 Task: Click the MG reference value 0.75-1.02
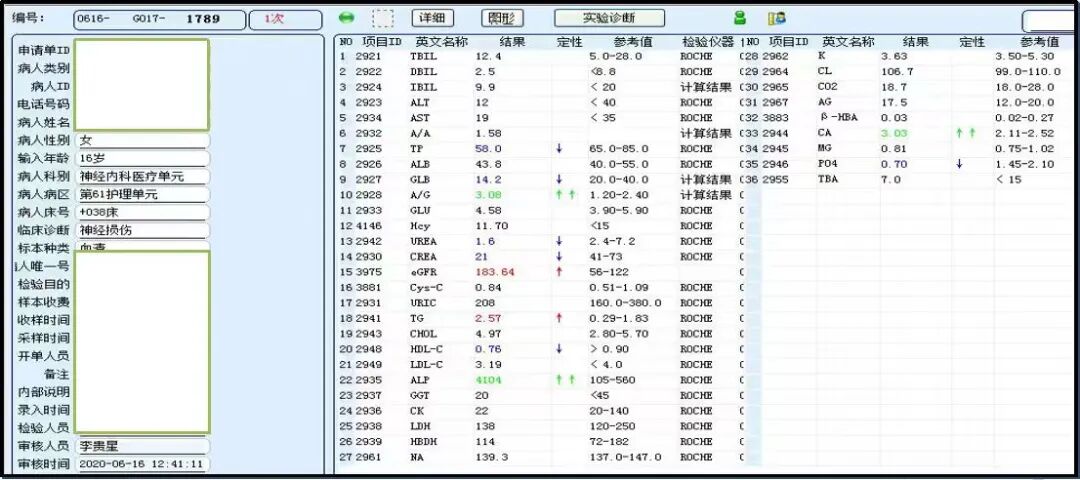[x=1025, y=149]
